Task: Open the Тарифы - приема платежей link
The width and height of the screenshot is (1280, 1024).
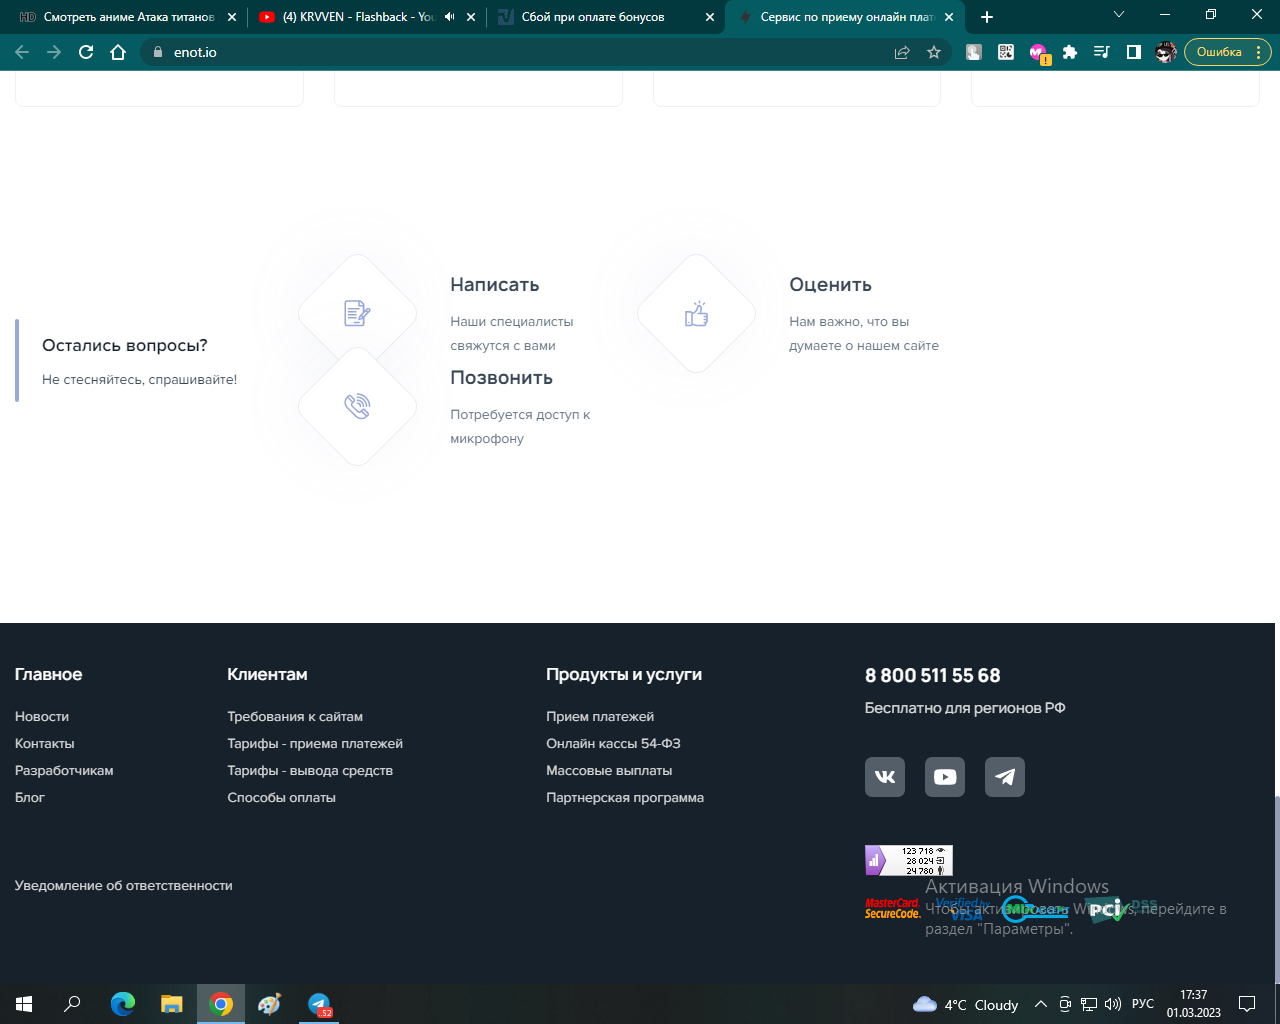Action: coord(315,743)
